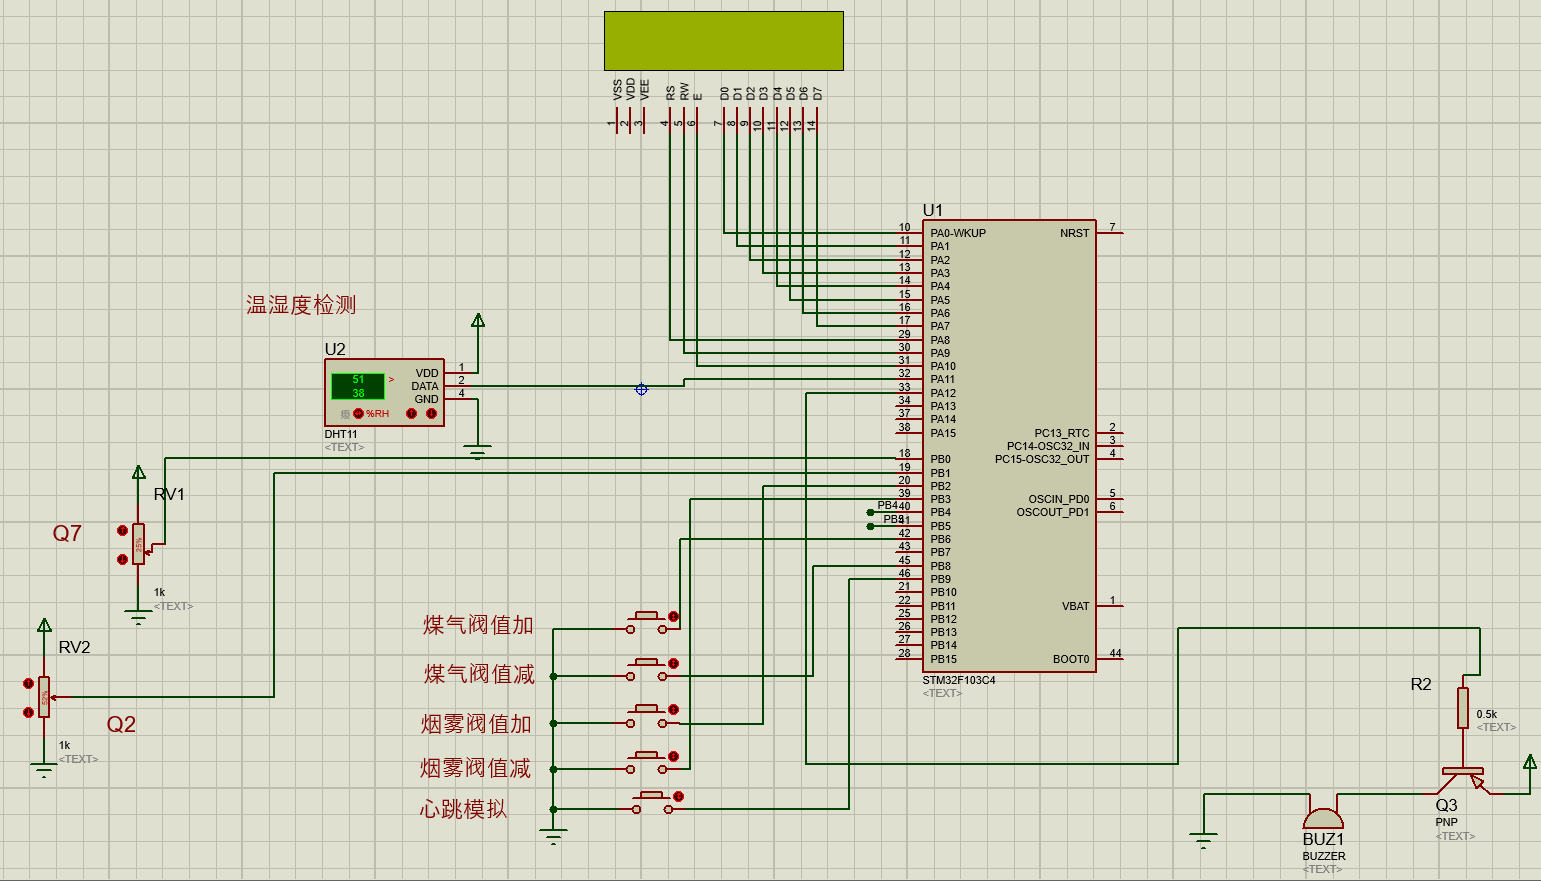Click the STM32F103C4 part name text

pos(959,680)
